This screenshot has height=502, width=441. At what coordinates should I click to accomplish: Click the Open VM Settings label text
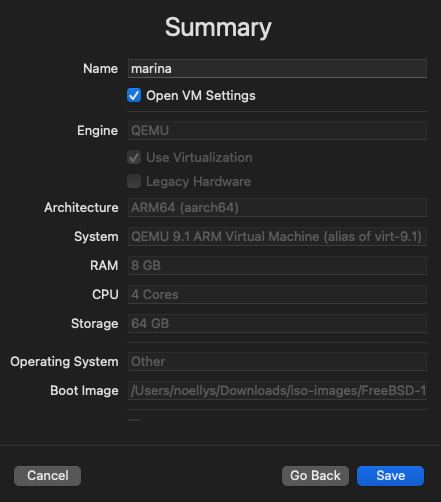[201, 96]
